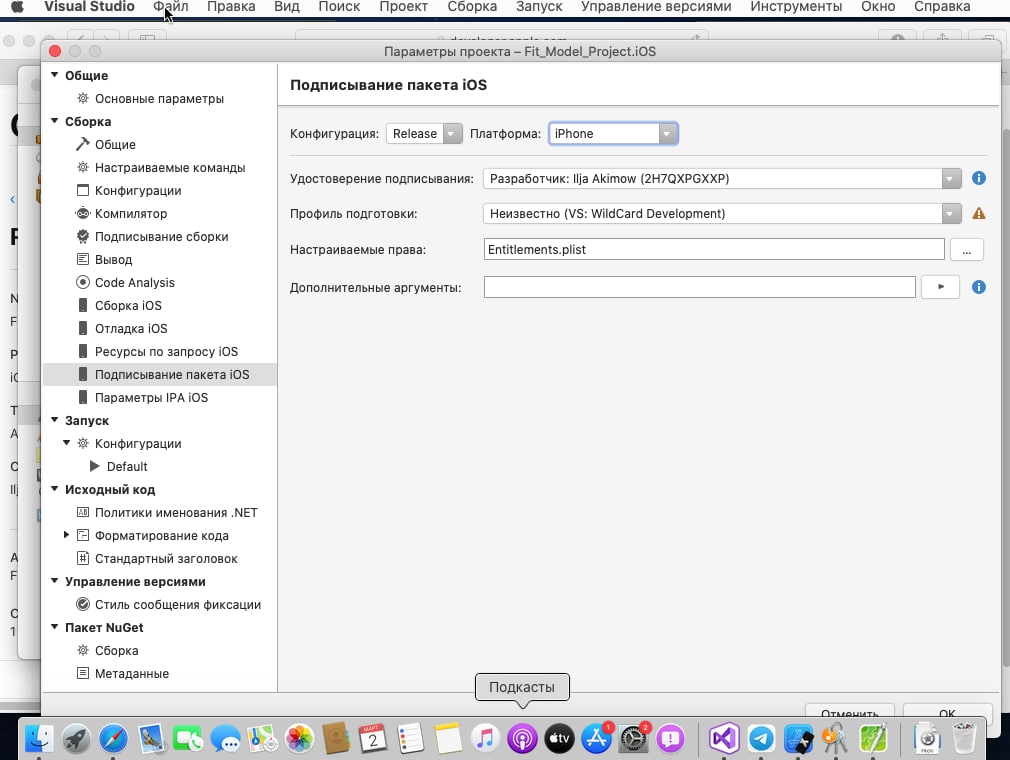Open Photos app in the Dock
1010x760 pixels.
(299, 738)
